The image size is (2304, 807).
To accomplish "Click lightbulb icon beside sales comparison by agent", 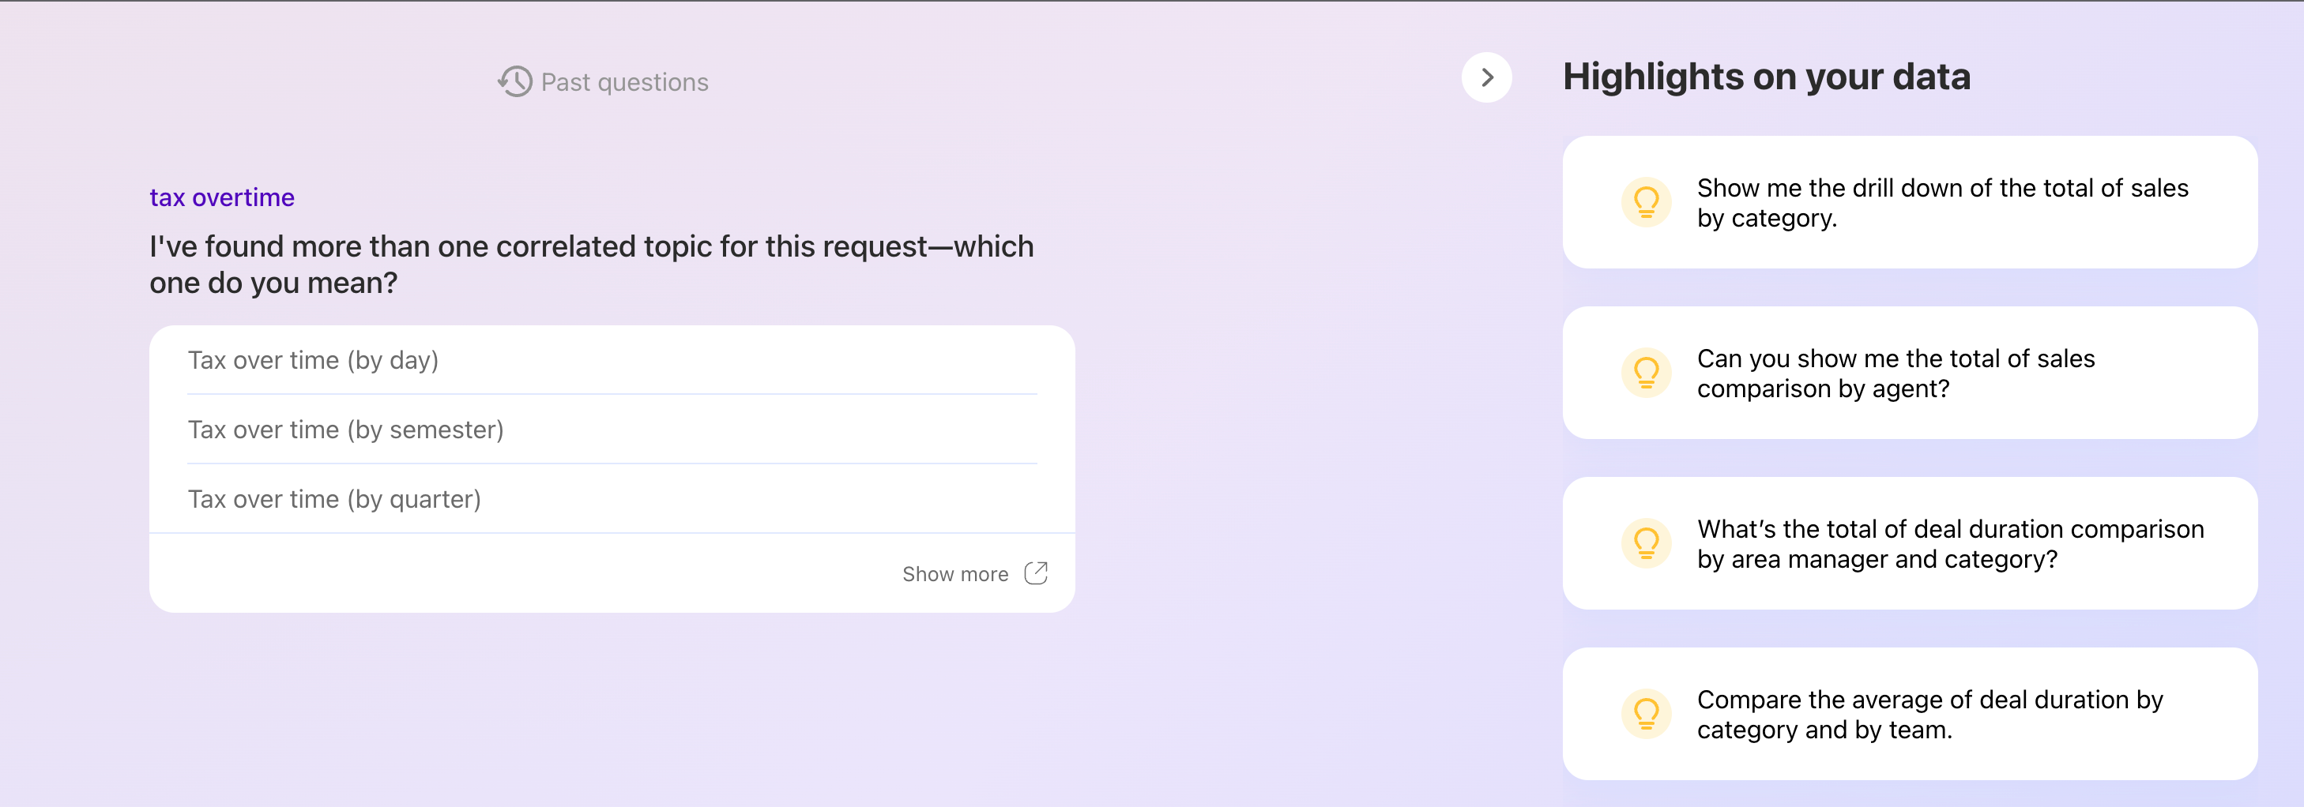I will [1646, 373].
